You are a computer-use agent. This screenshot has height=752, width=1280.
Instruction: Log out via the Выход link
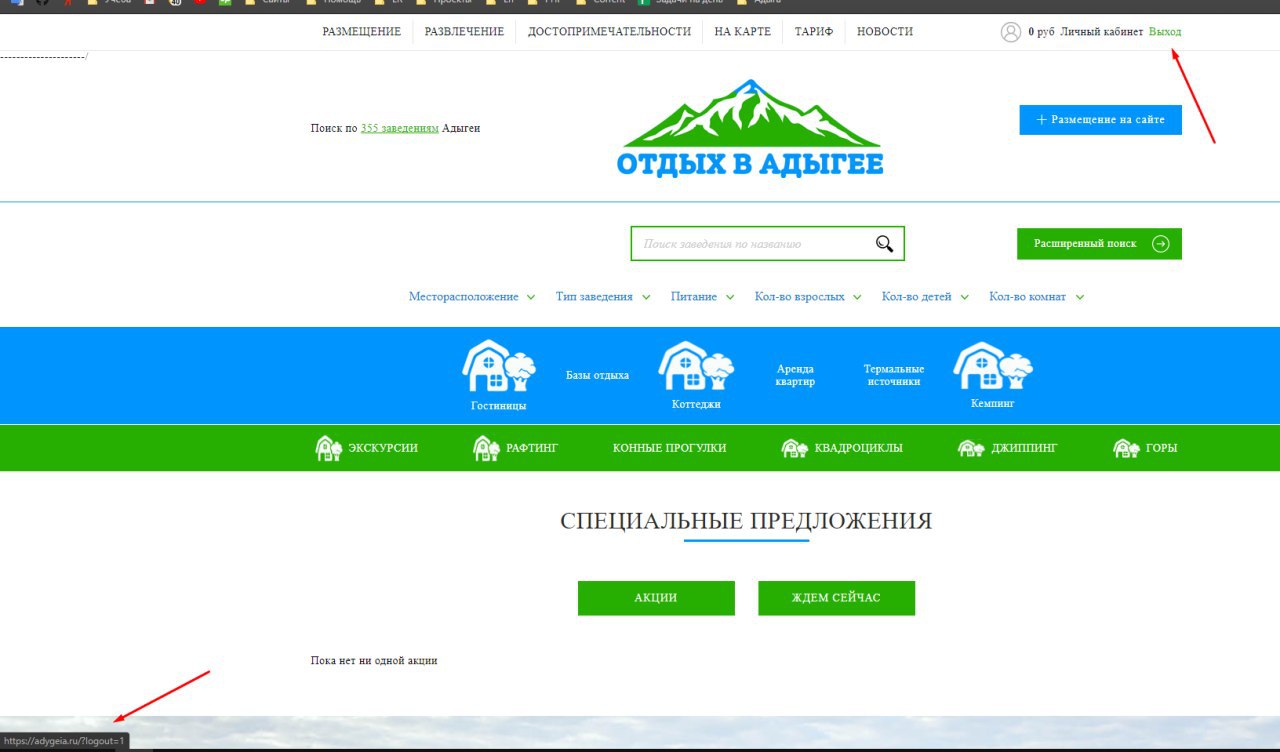point(1165,32)
